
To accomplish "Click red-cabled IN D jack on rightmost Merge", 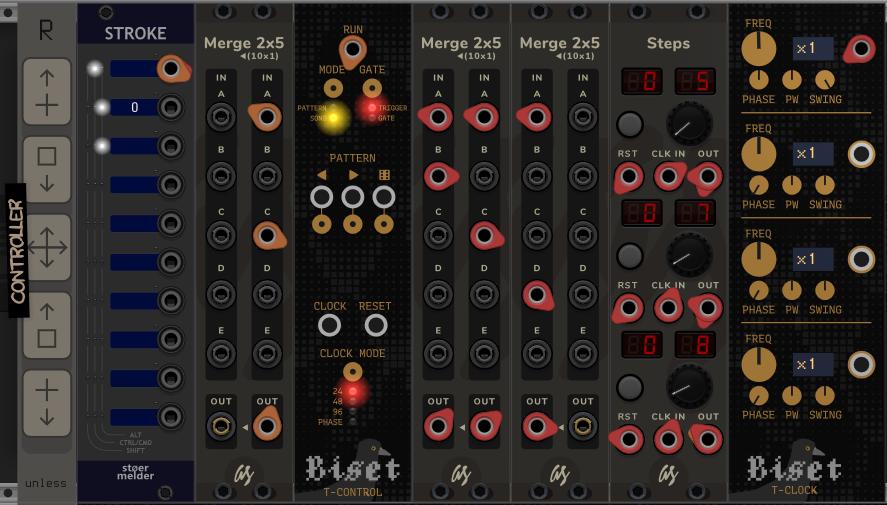I will coord(536,295).
